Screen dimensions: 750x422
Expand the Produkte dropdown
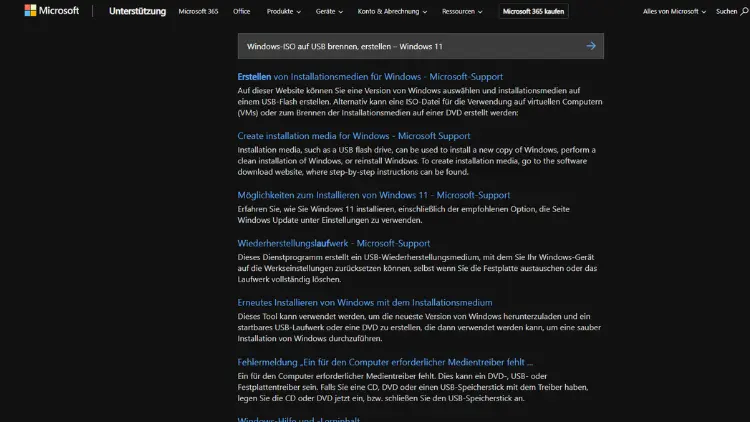point(284,11)
